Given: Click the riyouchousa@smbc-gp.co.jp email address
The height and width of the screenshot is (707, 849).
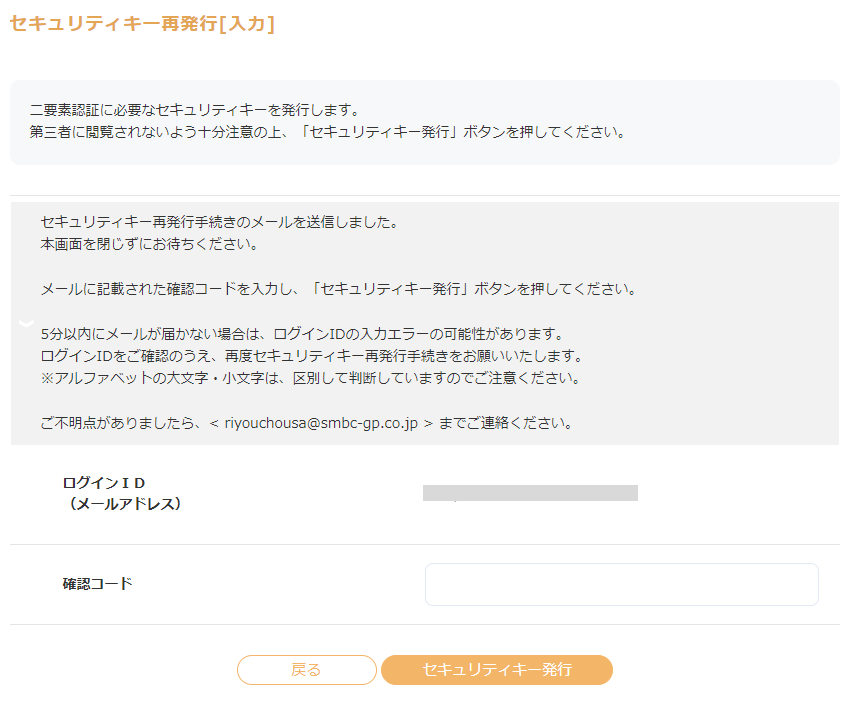Looking at the screenshot, I should tap(321, 423).
